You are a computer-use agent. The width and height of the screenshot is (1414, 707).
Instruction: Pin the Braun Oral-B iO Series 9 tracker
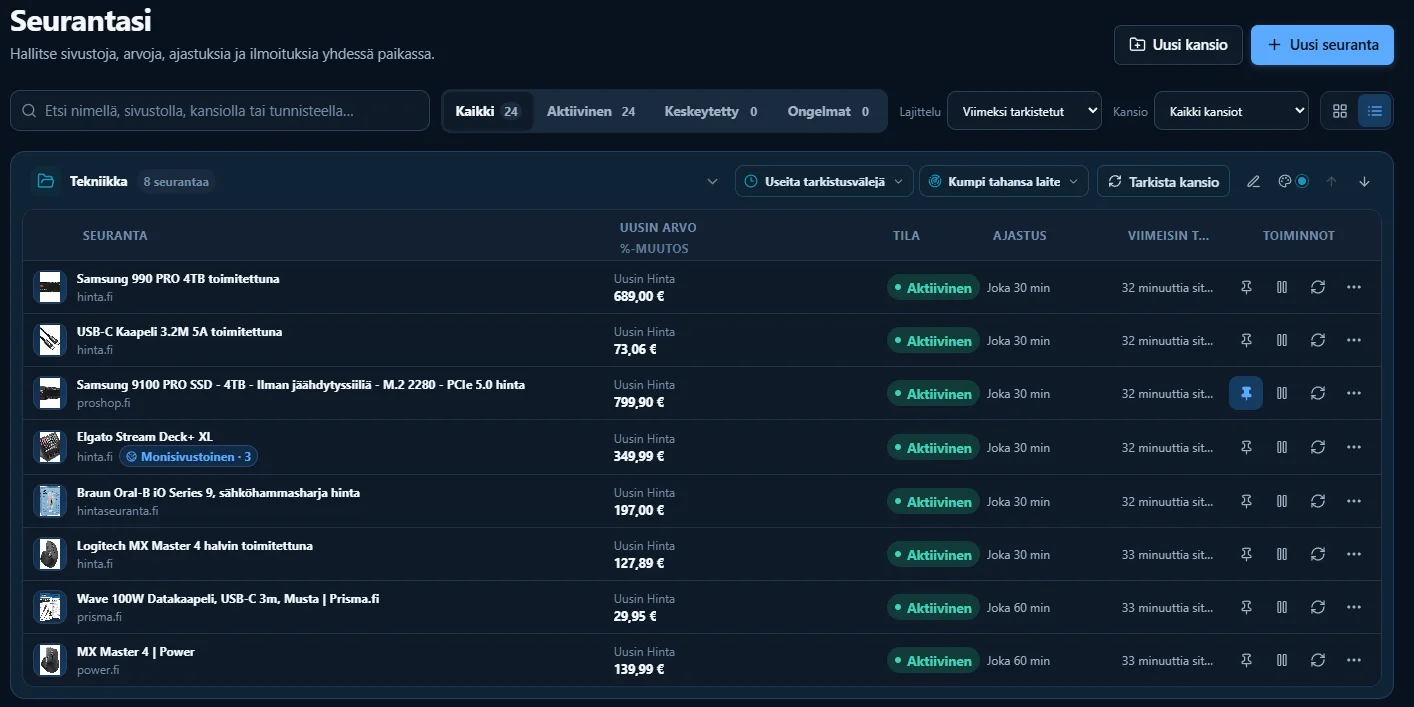point(1246,500)
